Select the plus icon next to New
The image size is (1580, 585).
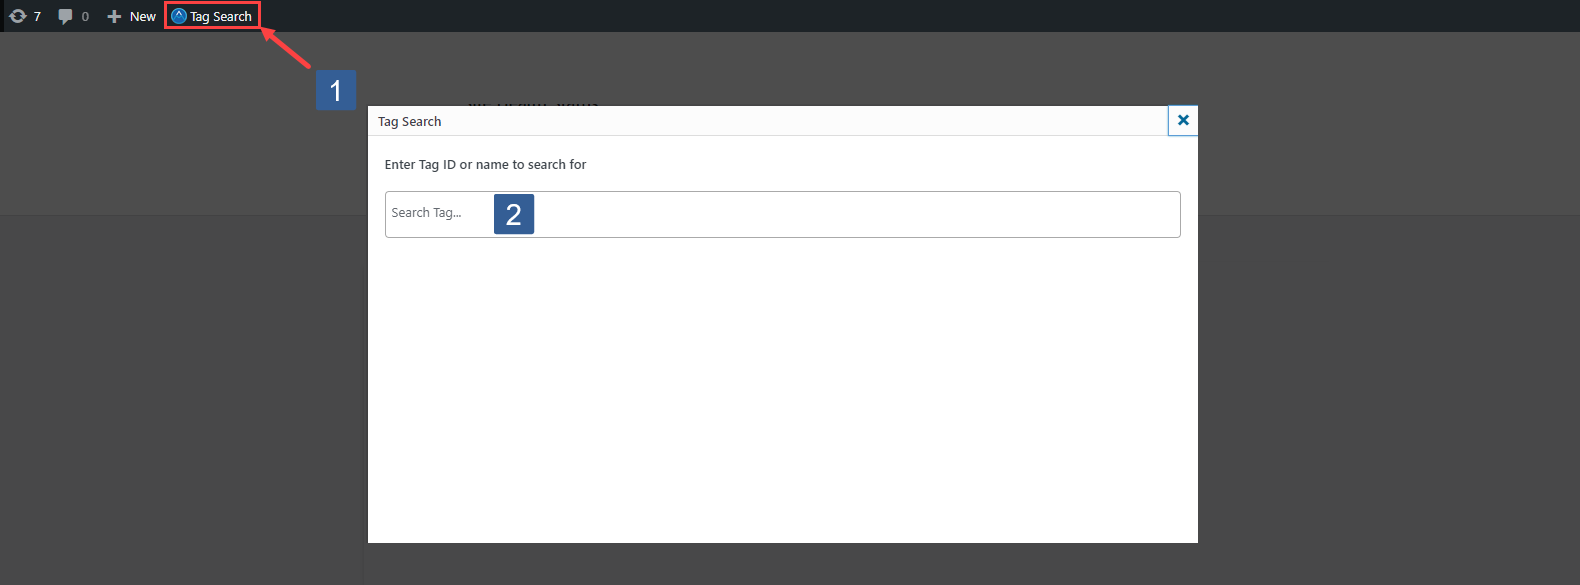click(x=112, y=15)
